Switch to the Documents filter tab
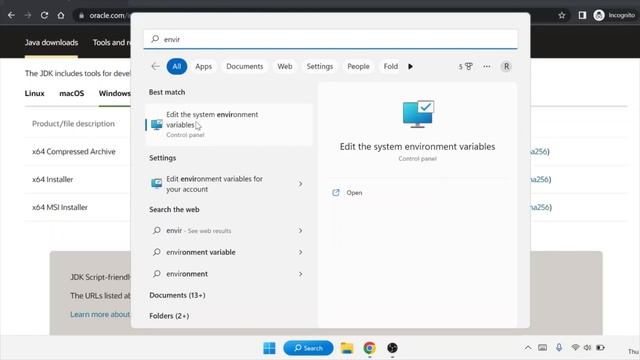640x360 pixels. (x=244, y=67)
